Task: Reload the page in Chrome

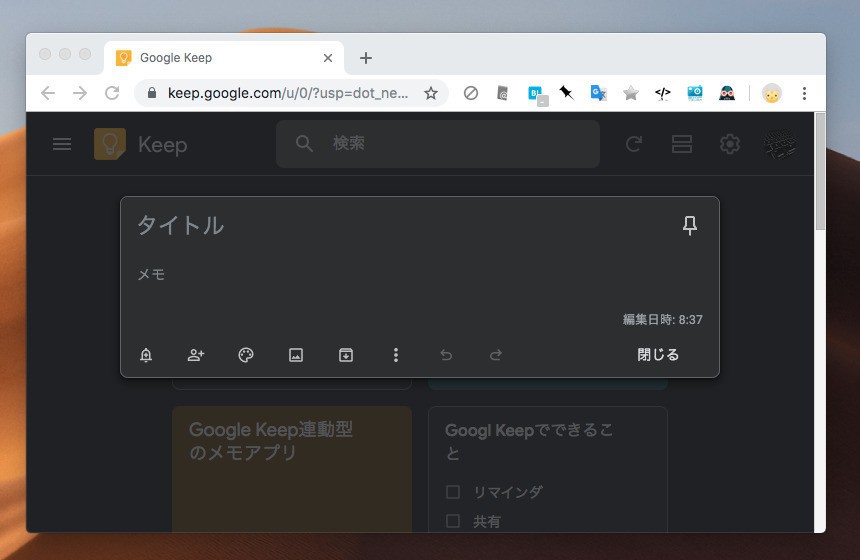Action: coord(112,93)
